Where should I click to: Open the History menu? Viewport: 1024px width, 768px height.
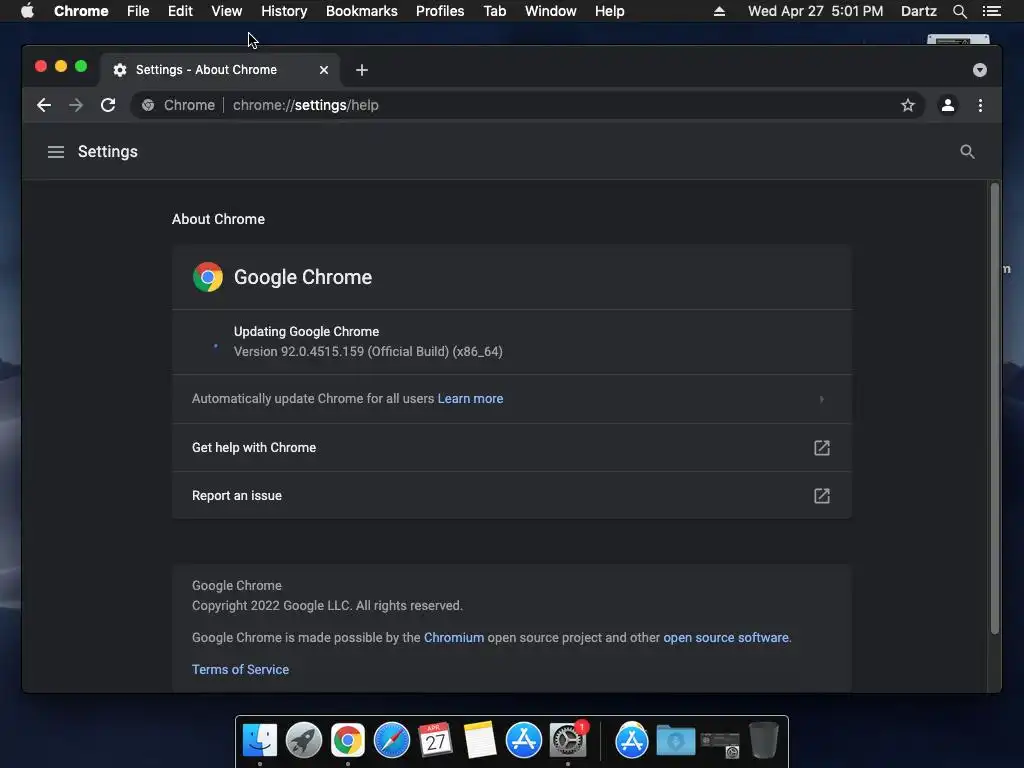click(x=284, y=11)
